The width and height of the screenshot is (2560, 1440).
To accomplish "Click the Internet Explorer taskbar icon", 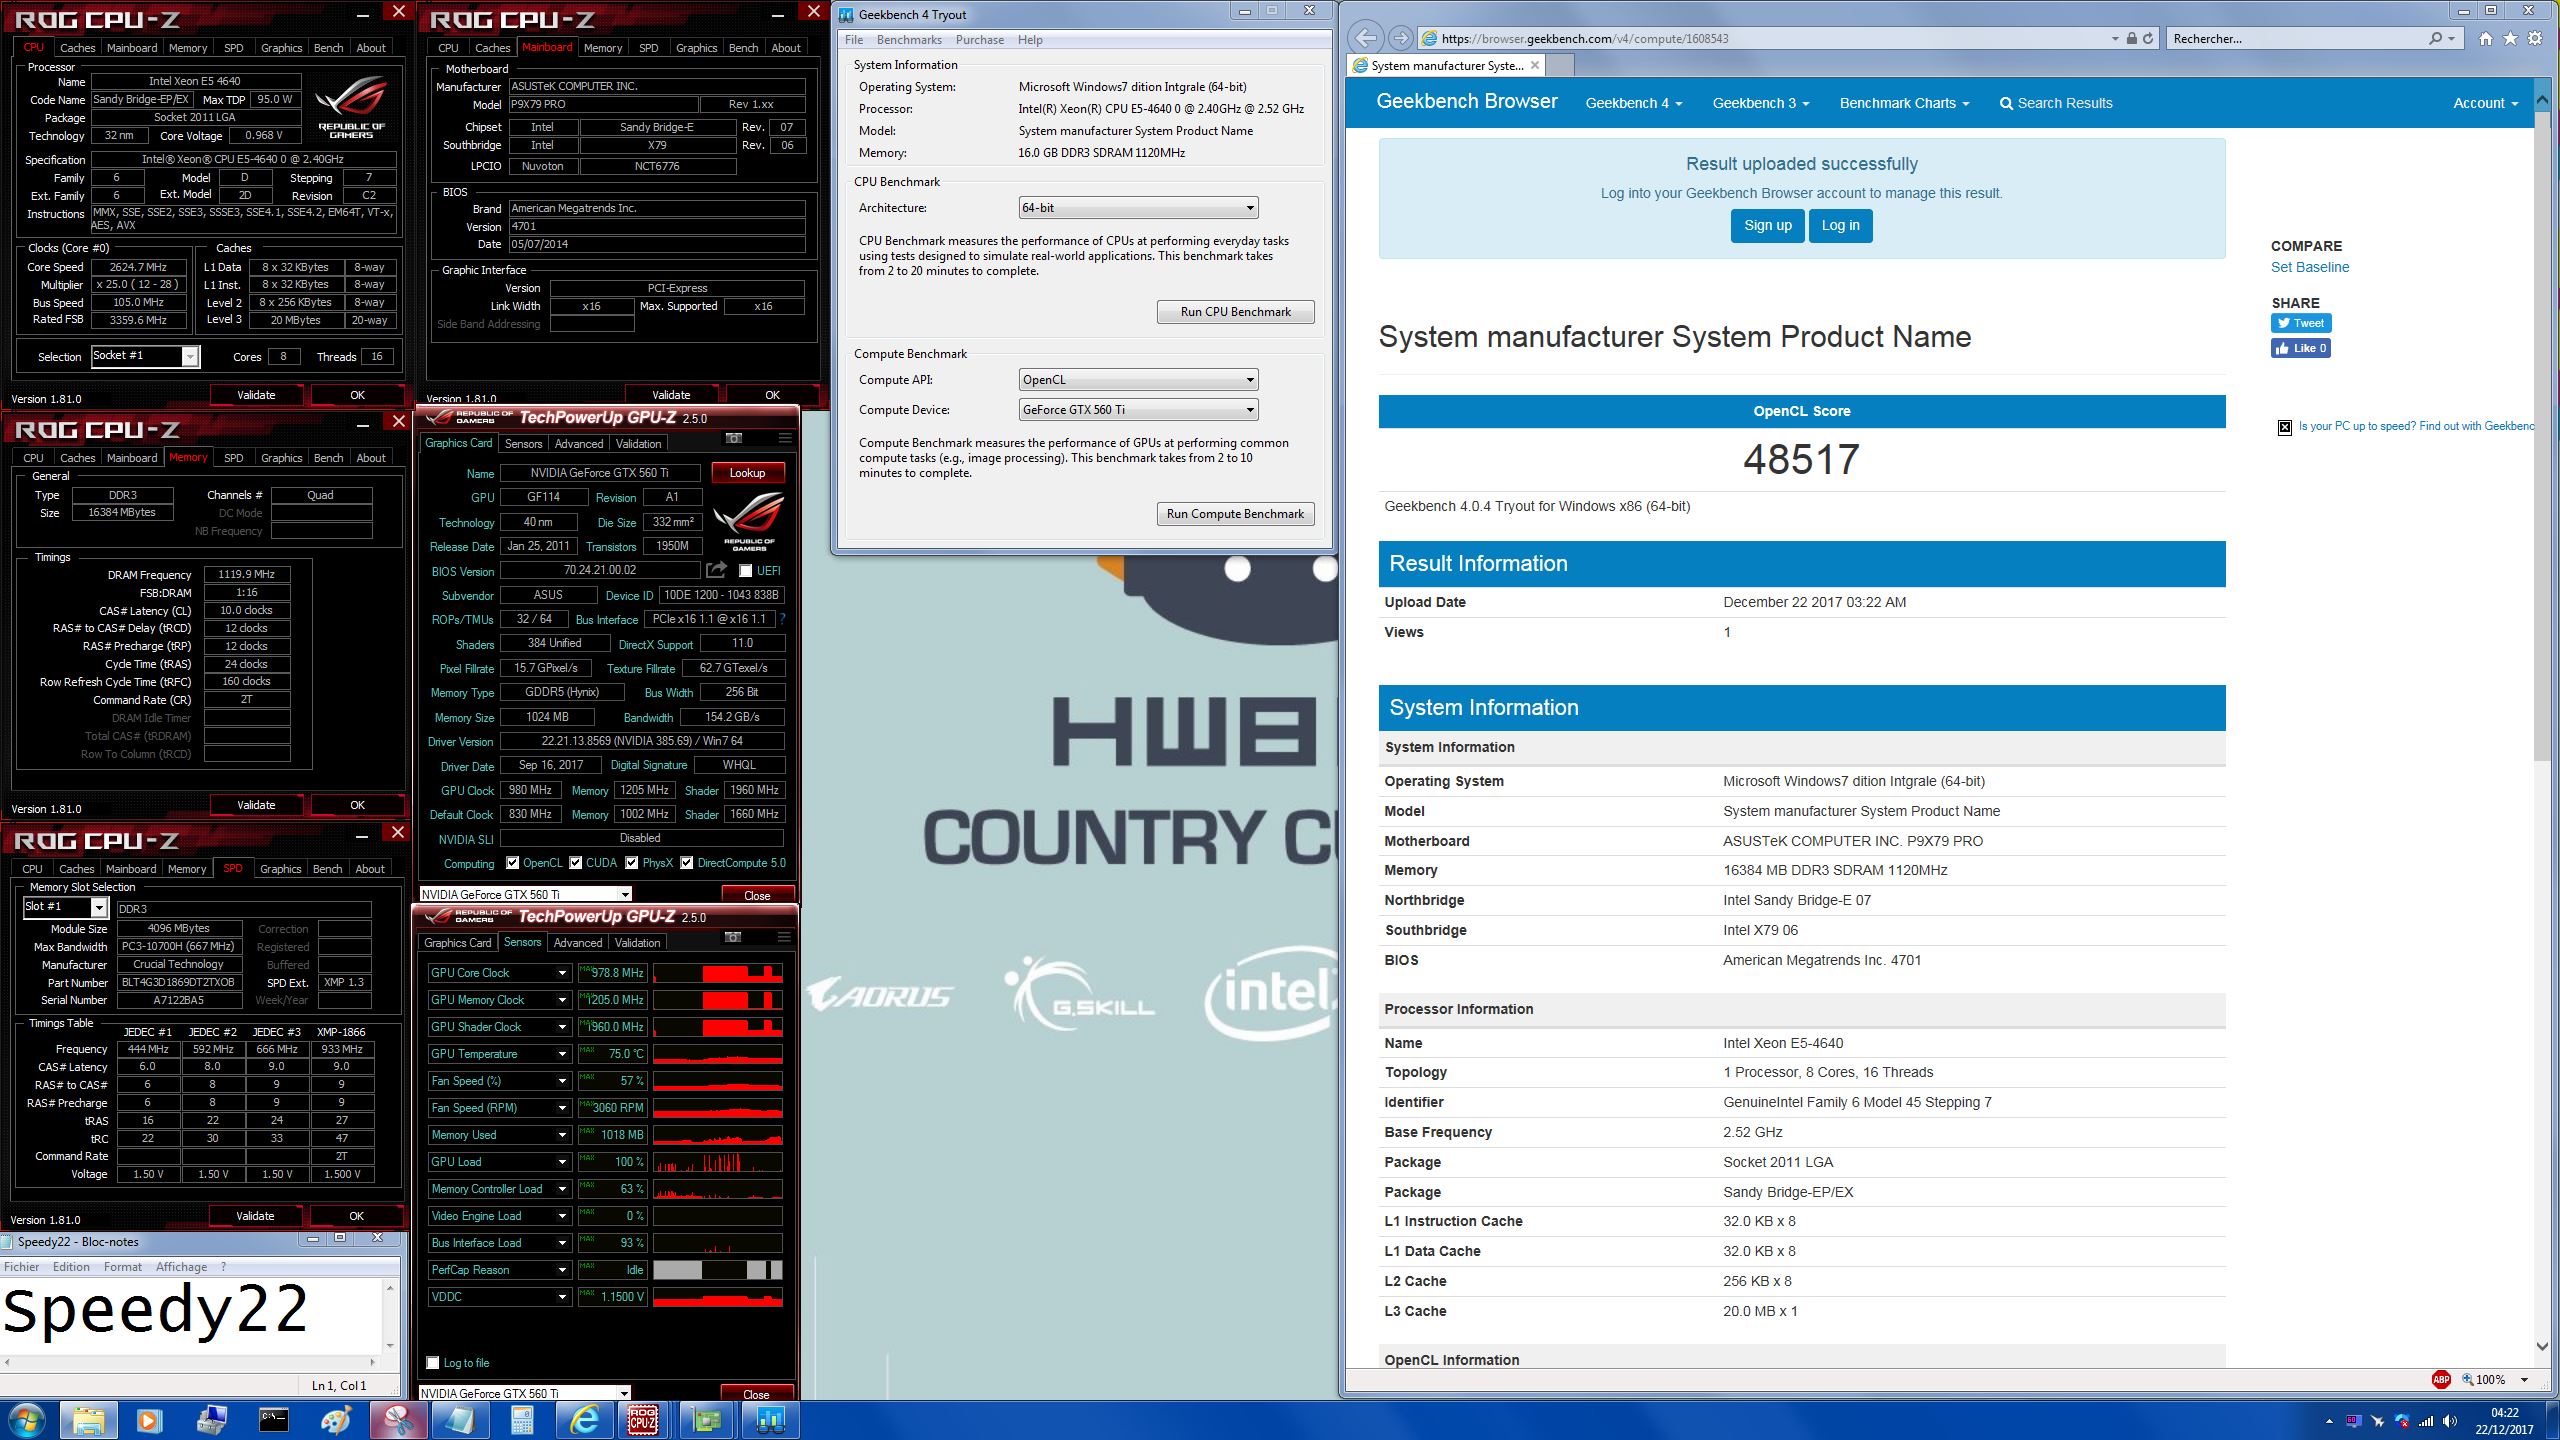I will (583, 1420).
